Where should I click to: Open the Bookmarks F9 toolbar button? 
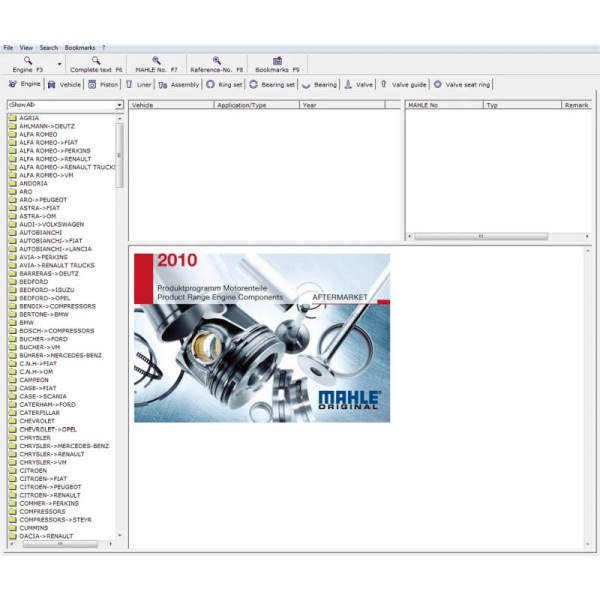277,61
